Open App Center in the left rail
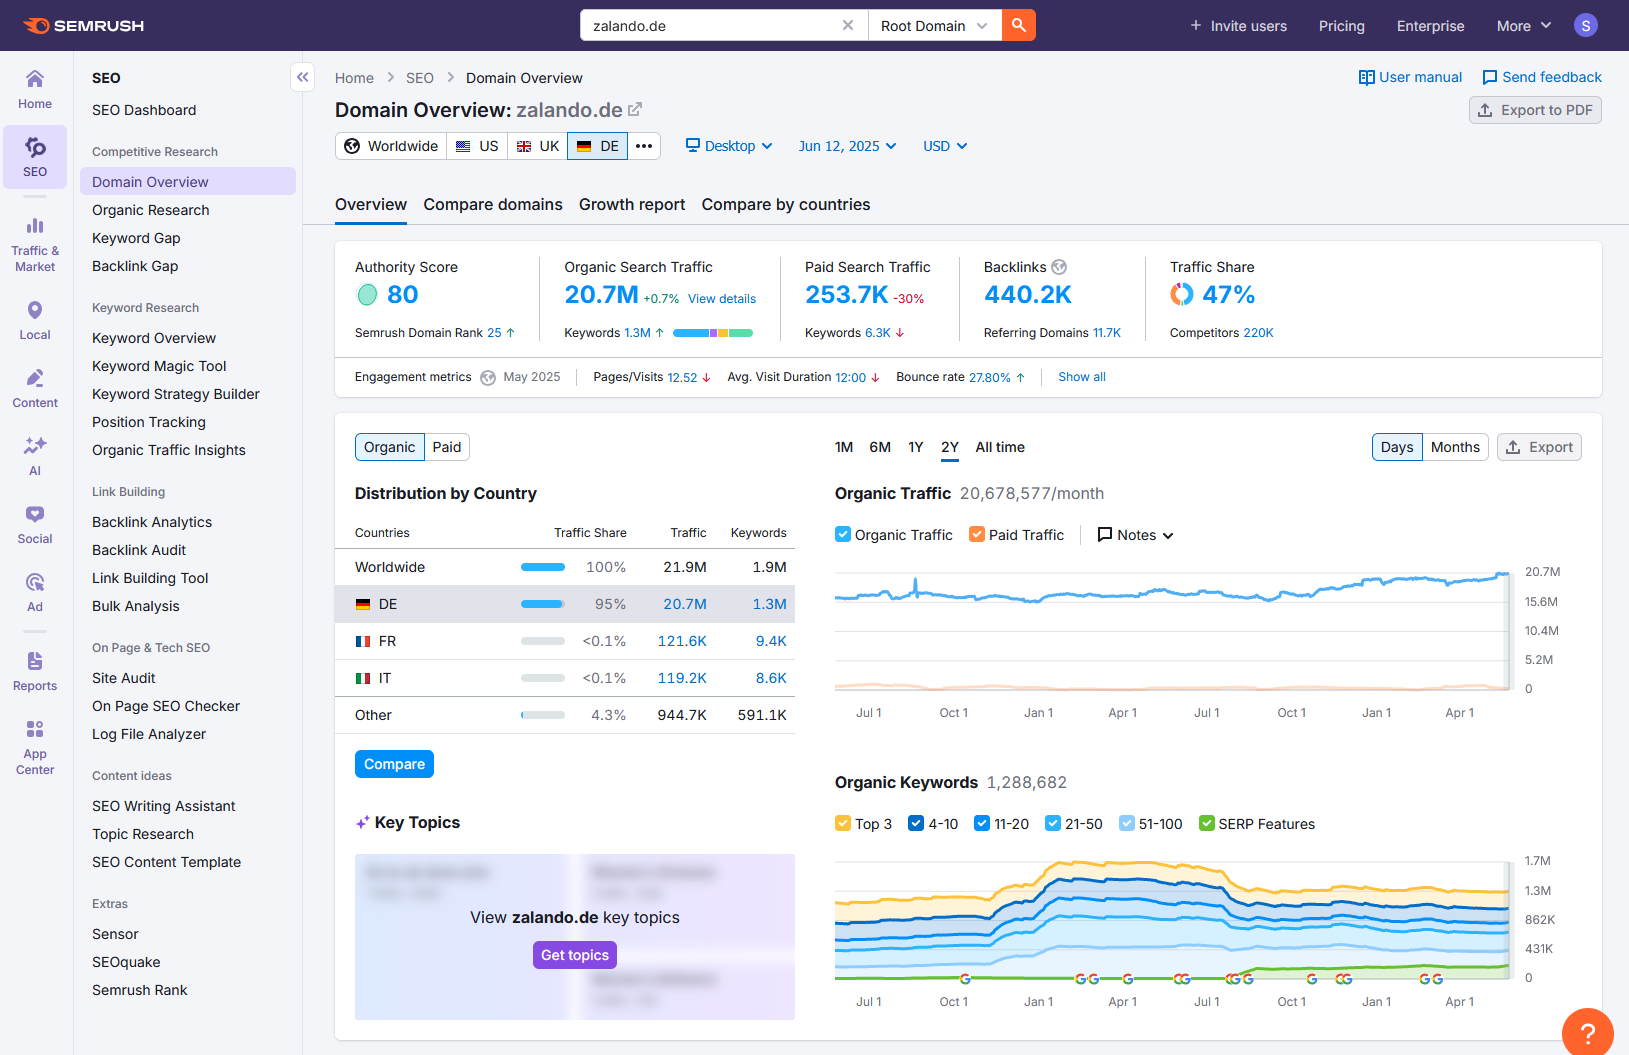The height and width of the screenshot is (1055, 1629). pos(35,747)
